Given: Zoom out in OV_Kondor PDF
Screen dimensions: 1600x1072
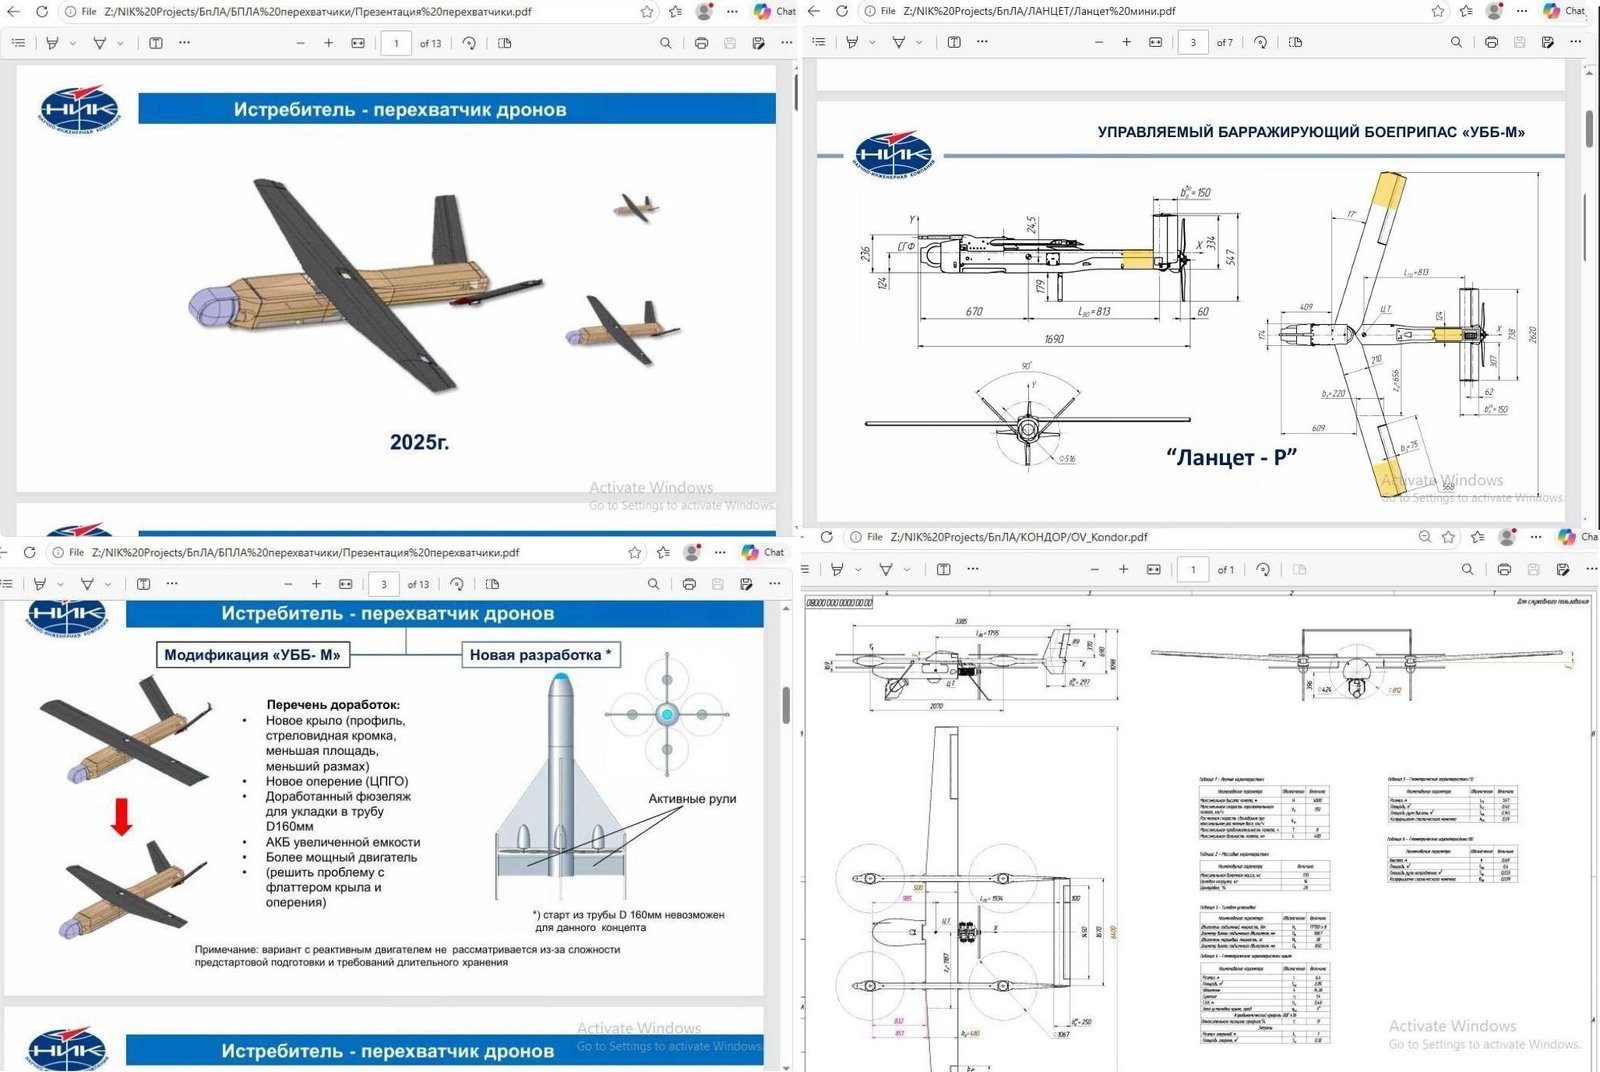Looking at the screenshot, I should point(1095,569).
